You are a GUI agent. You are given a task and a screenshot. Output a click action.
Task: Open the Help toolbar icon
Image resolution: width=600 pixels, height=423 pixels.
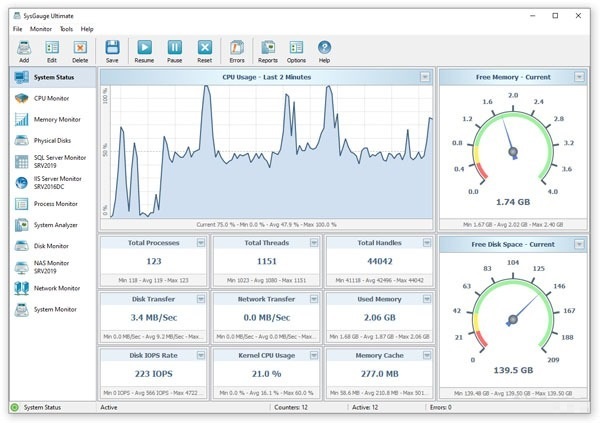tap(324, 47)
